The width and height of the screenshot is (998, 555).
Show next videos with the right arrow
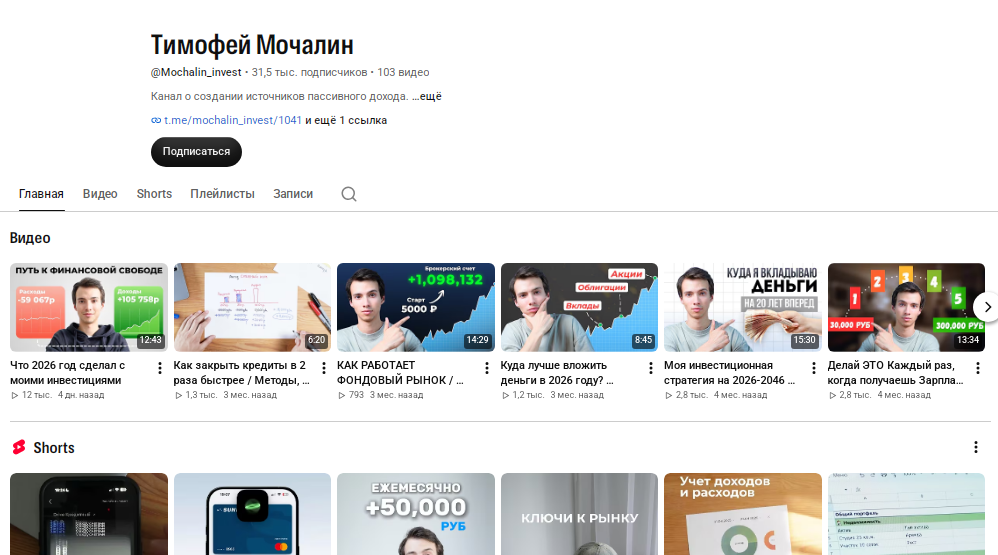click(987, 307)
